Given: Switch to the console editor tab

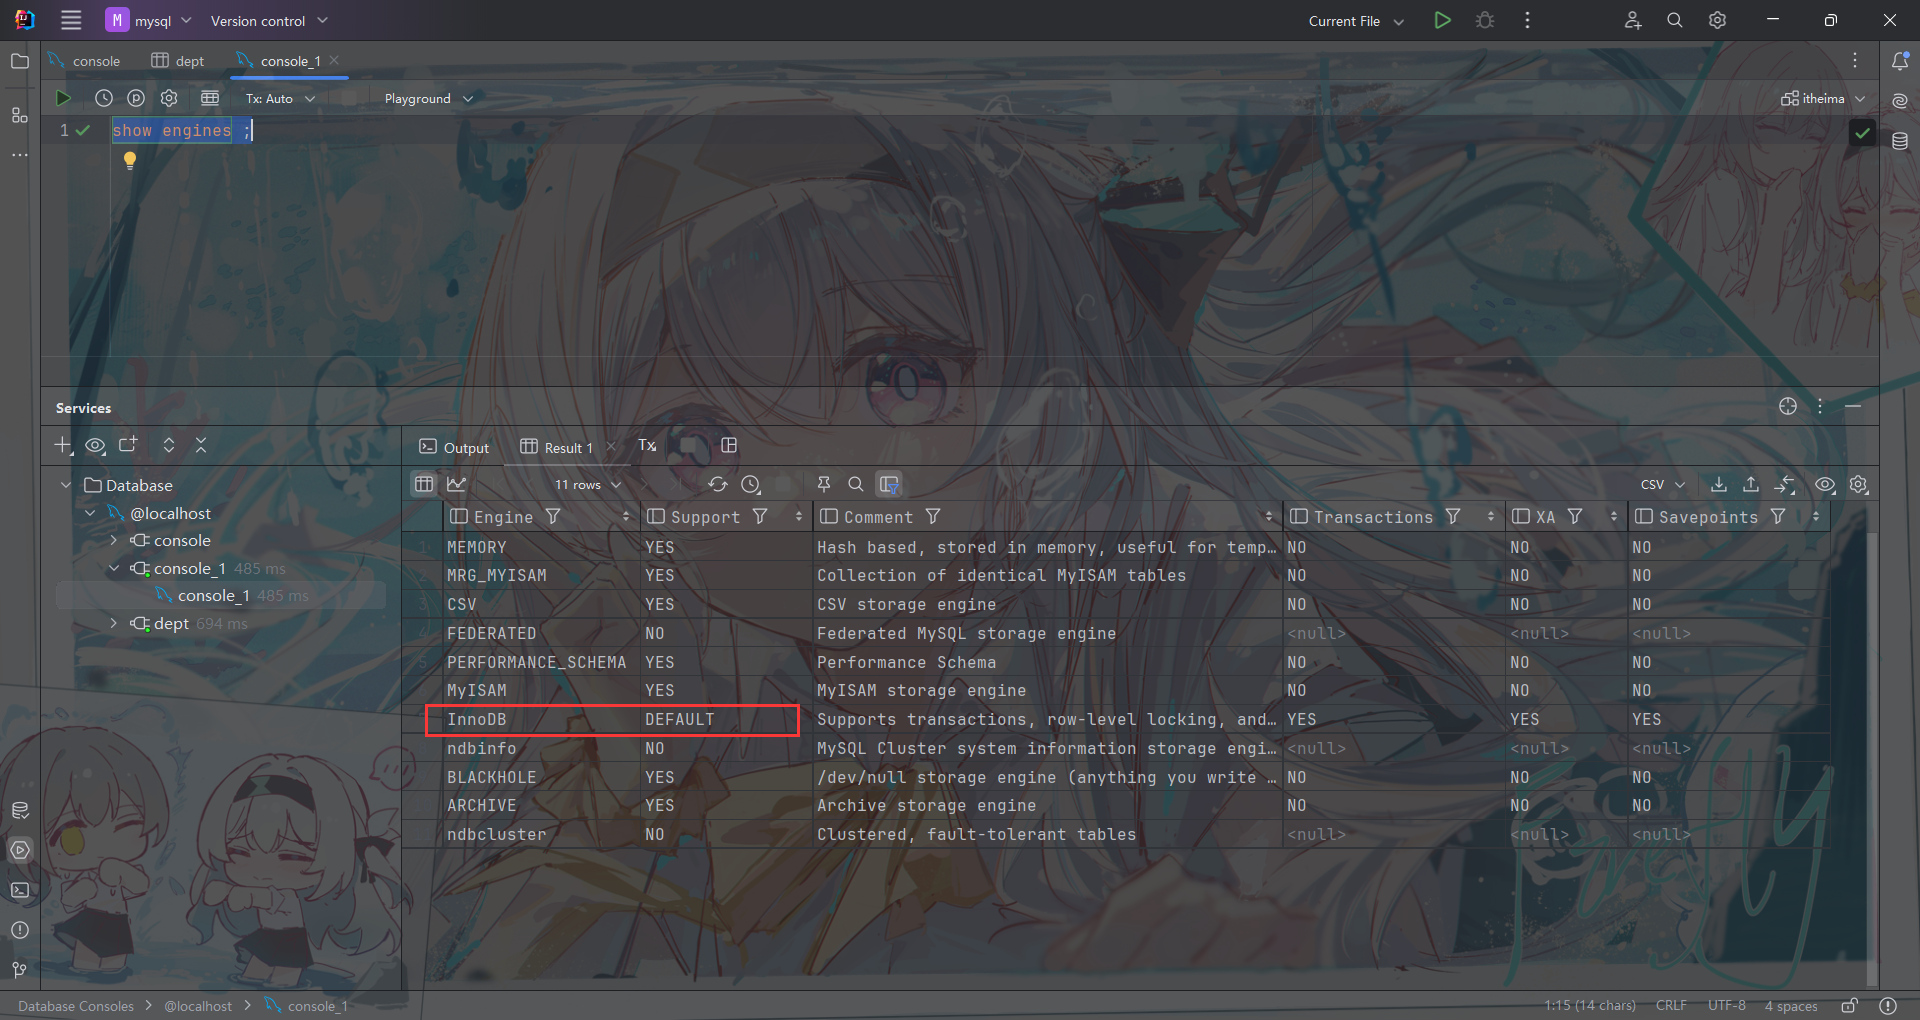Looking at the screenshot, I should [x=85, y=61].
